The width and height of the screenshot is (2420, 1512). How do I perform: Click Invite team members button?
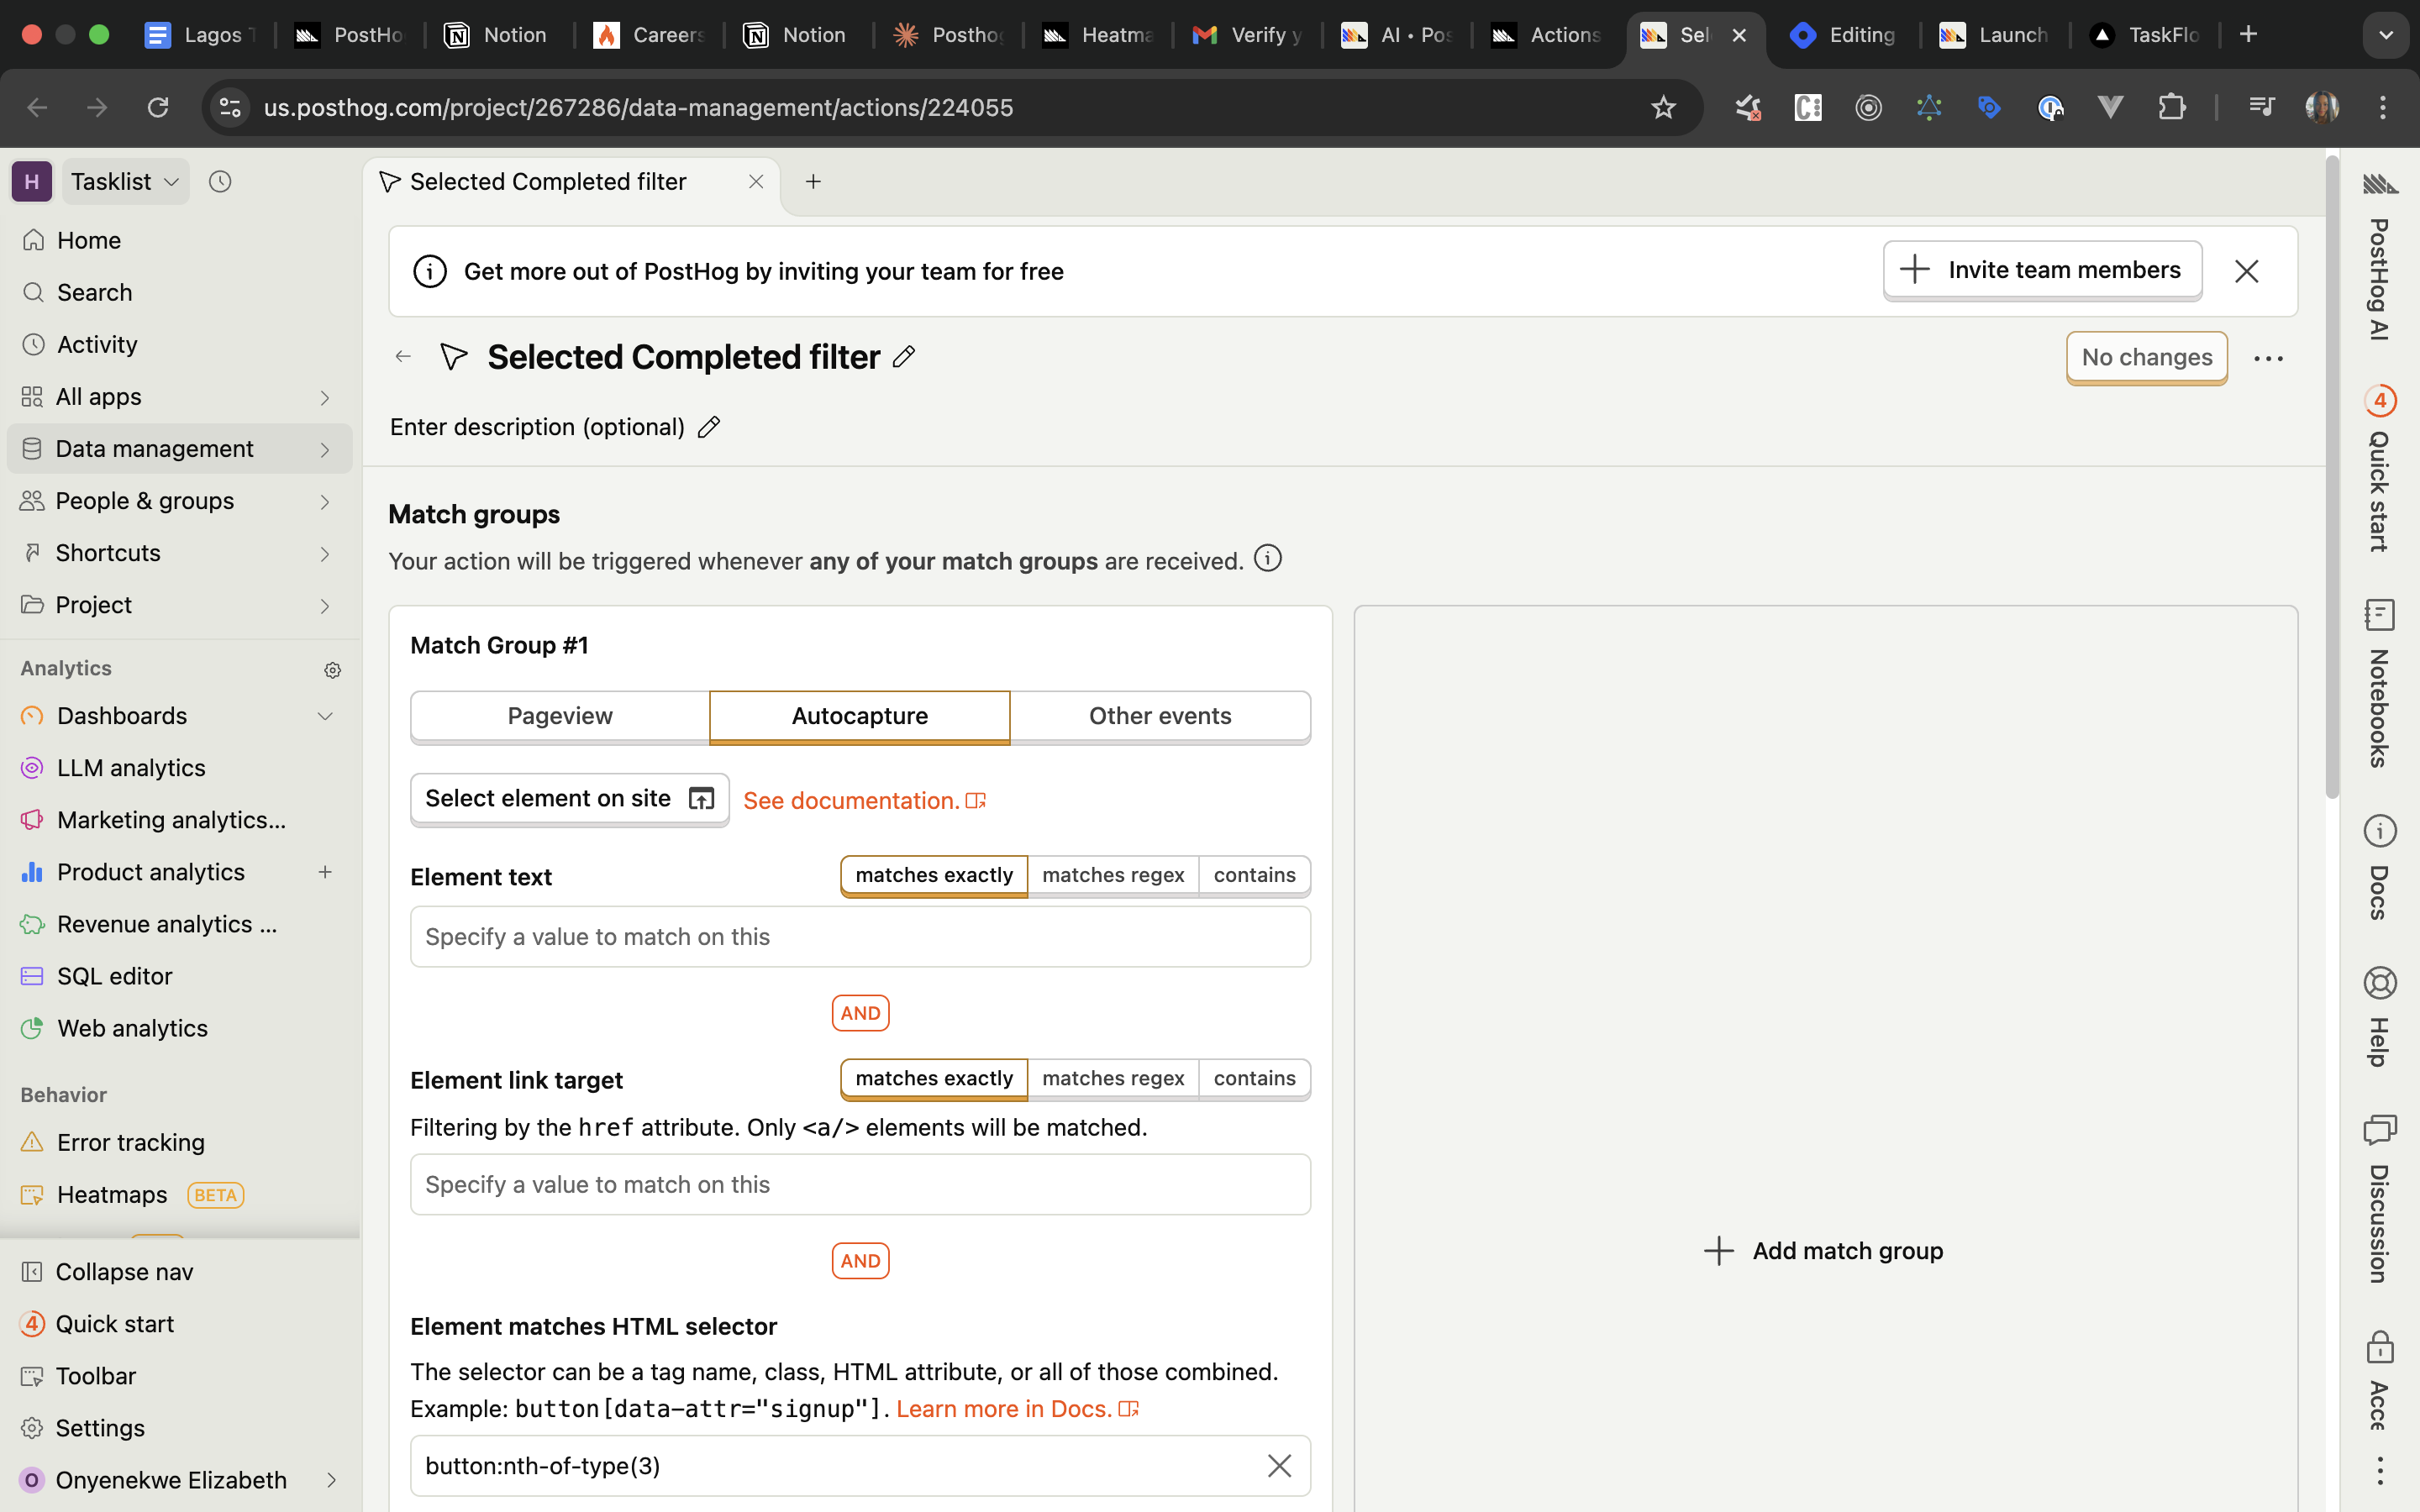pyautogui.click(x=2042, y=270)
